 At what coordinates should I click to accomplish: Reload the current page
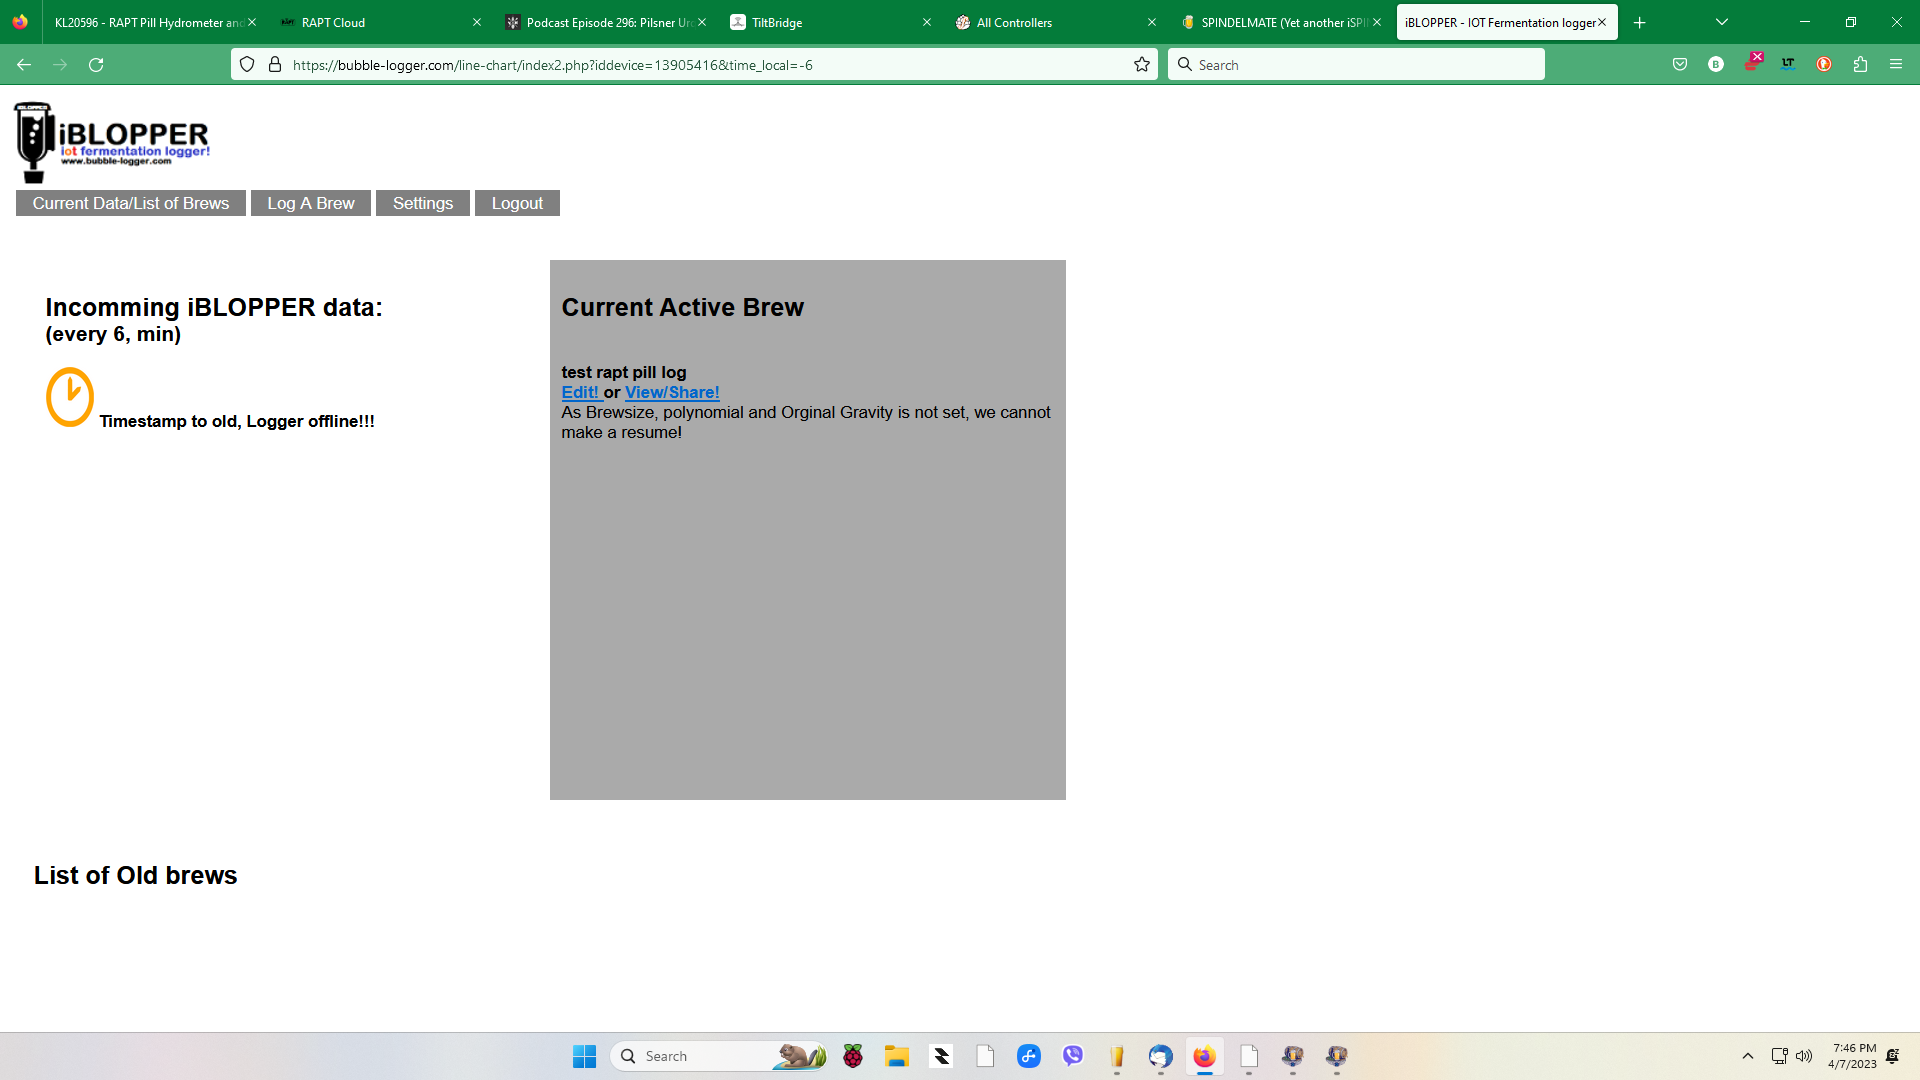(x=96, y=65)
